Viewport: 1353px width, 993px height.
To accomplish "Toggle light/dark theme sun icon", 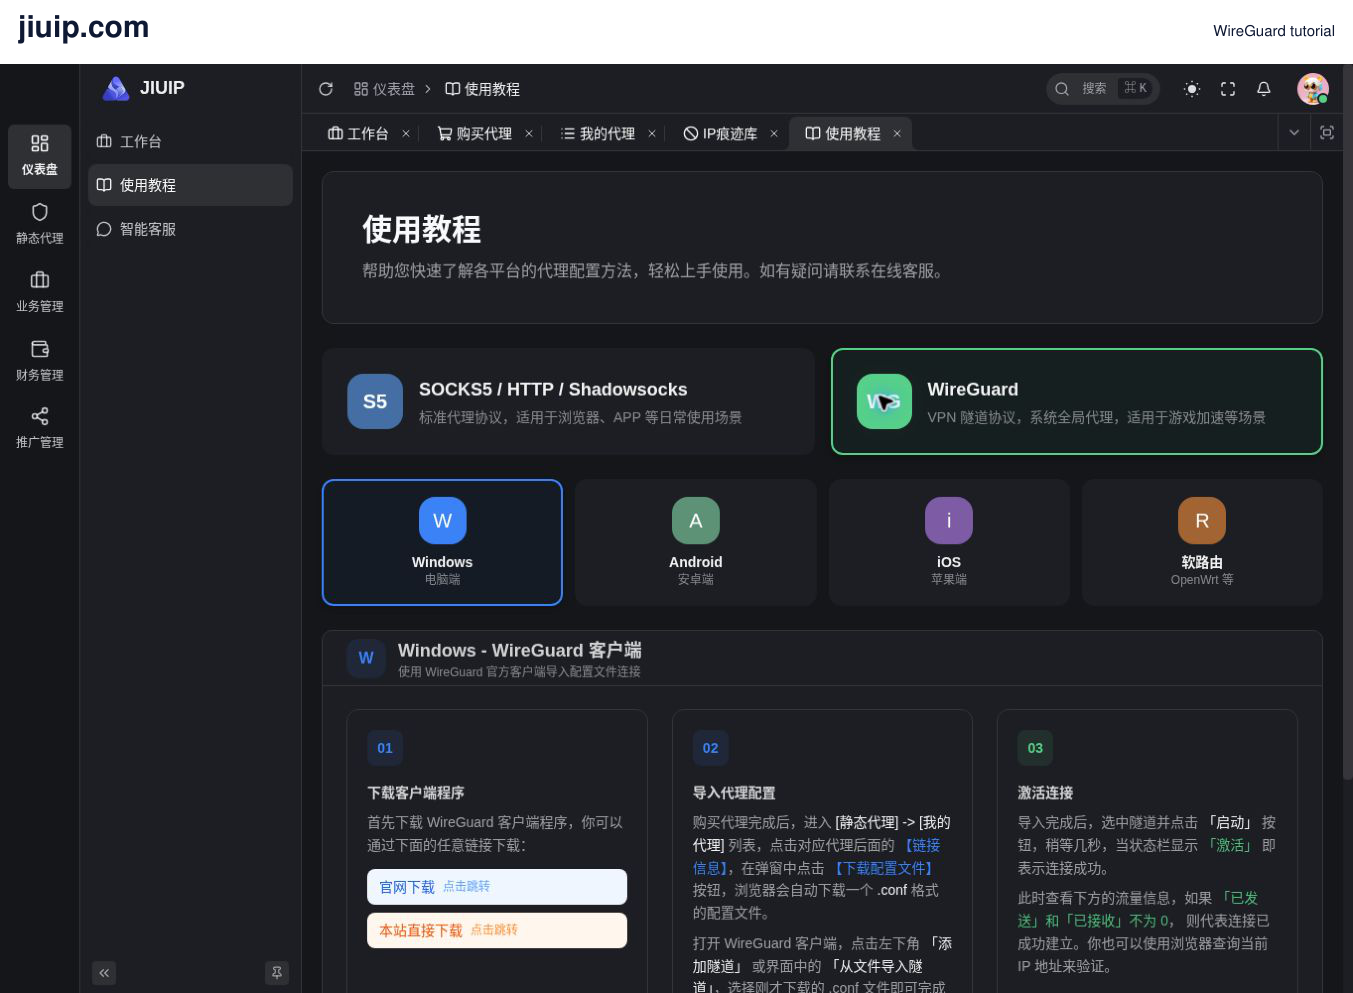I will [x=1192, y=89].
